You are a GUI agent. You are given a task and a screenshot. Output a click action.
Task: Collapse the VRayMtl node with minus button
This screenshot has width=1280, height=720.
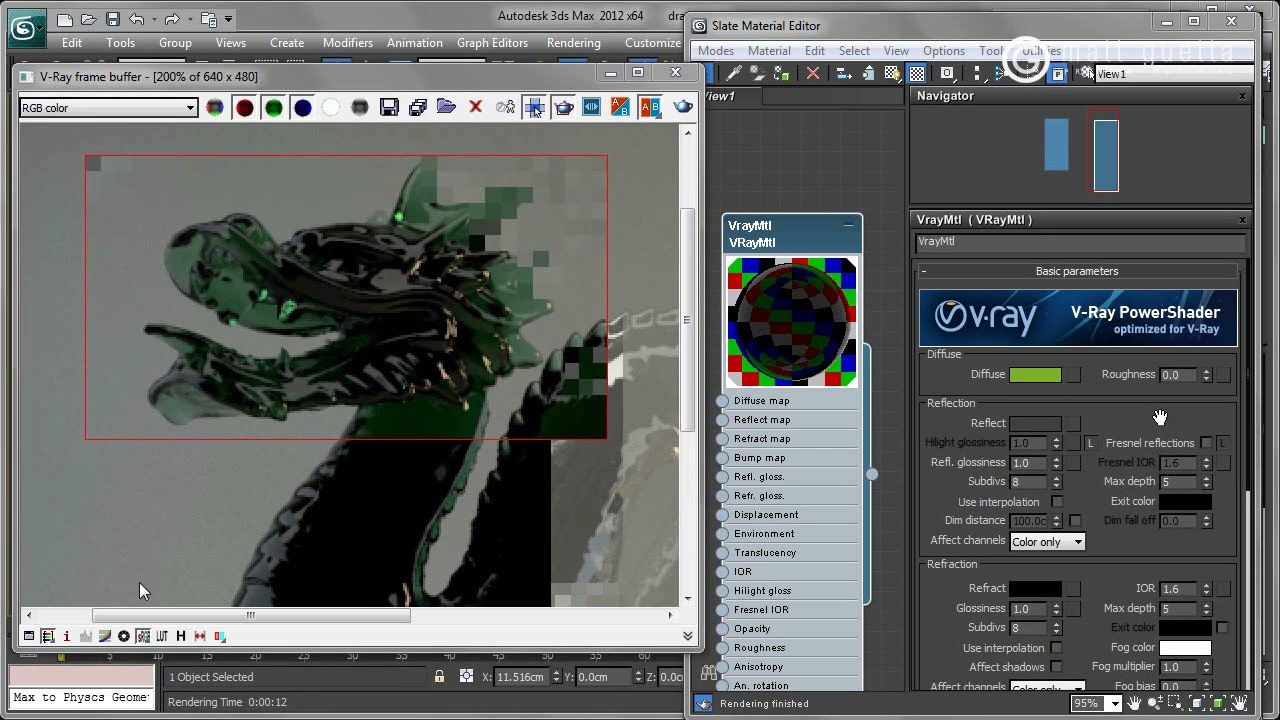[848, 225]
